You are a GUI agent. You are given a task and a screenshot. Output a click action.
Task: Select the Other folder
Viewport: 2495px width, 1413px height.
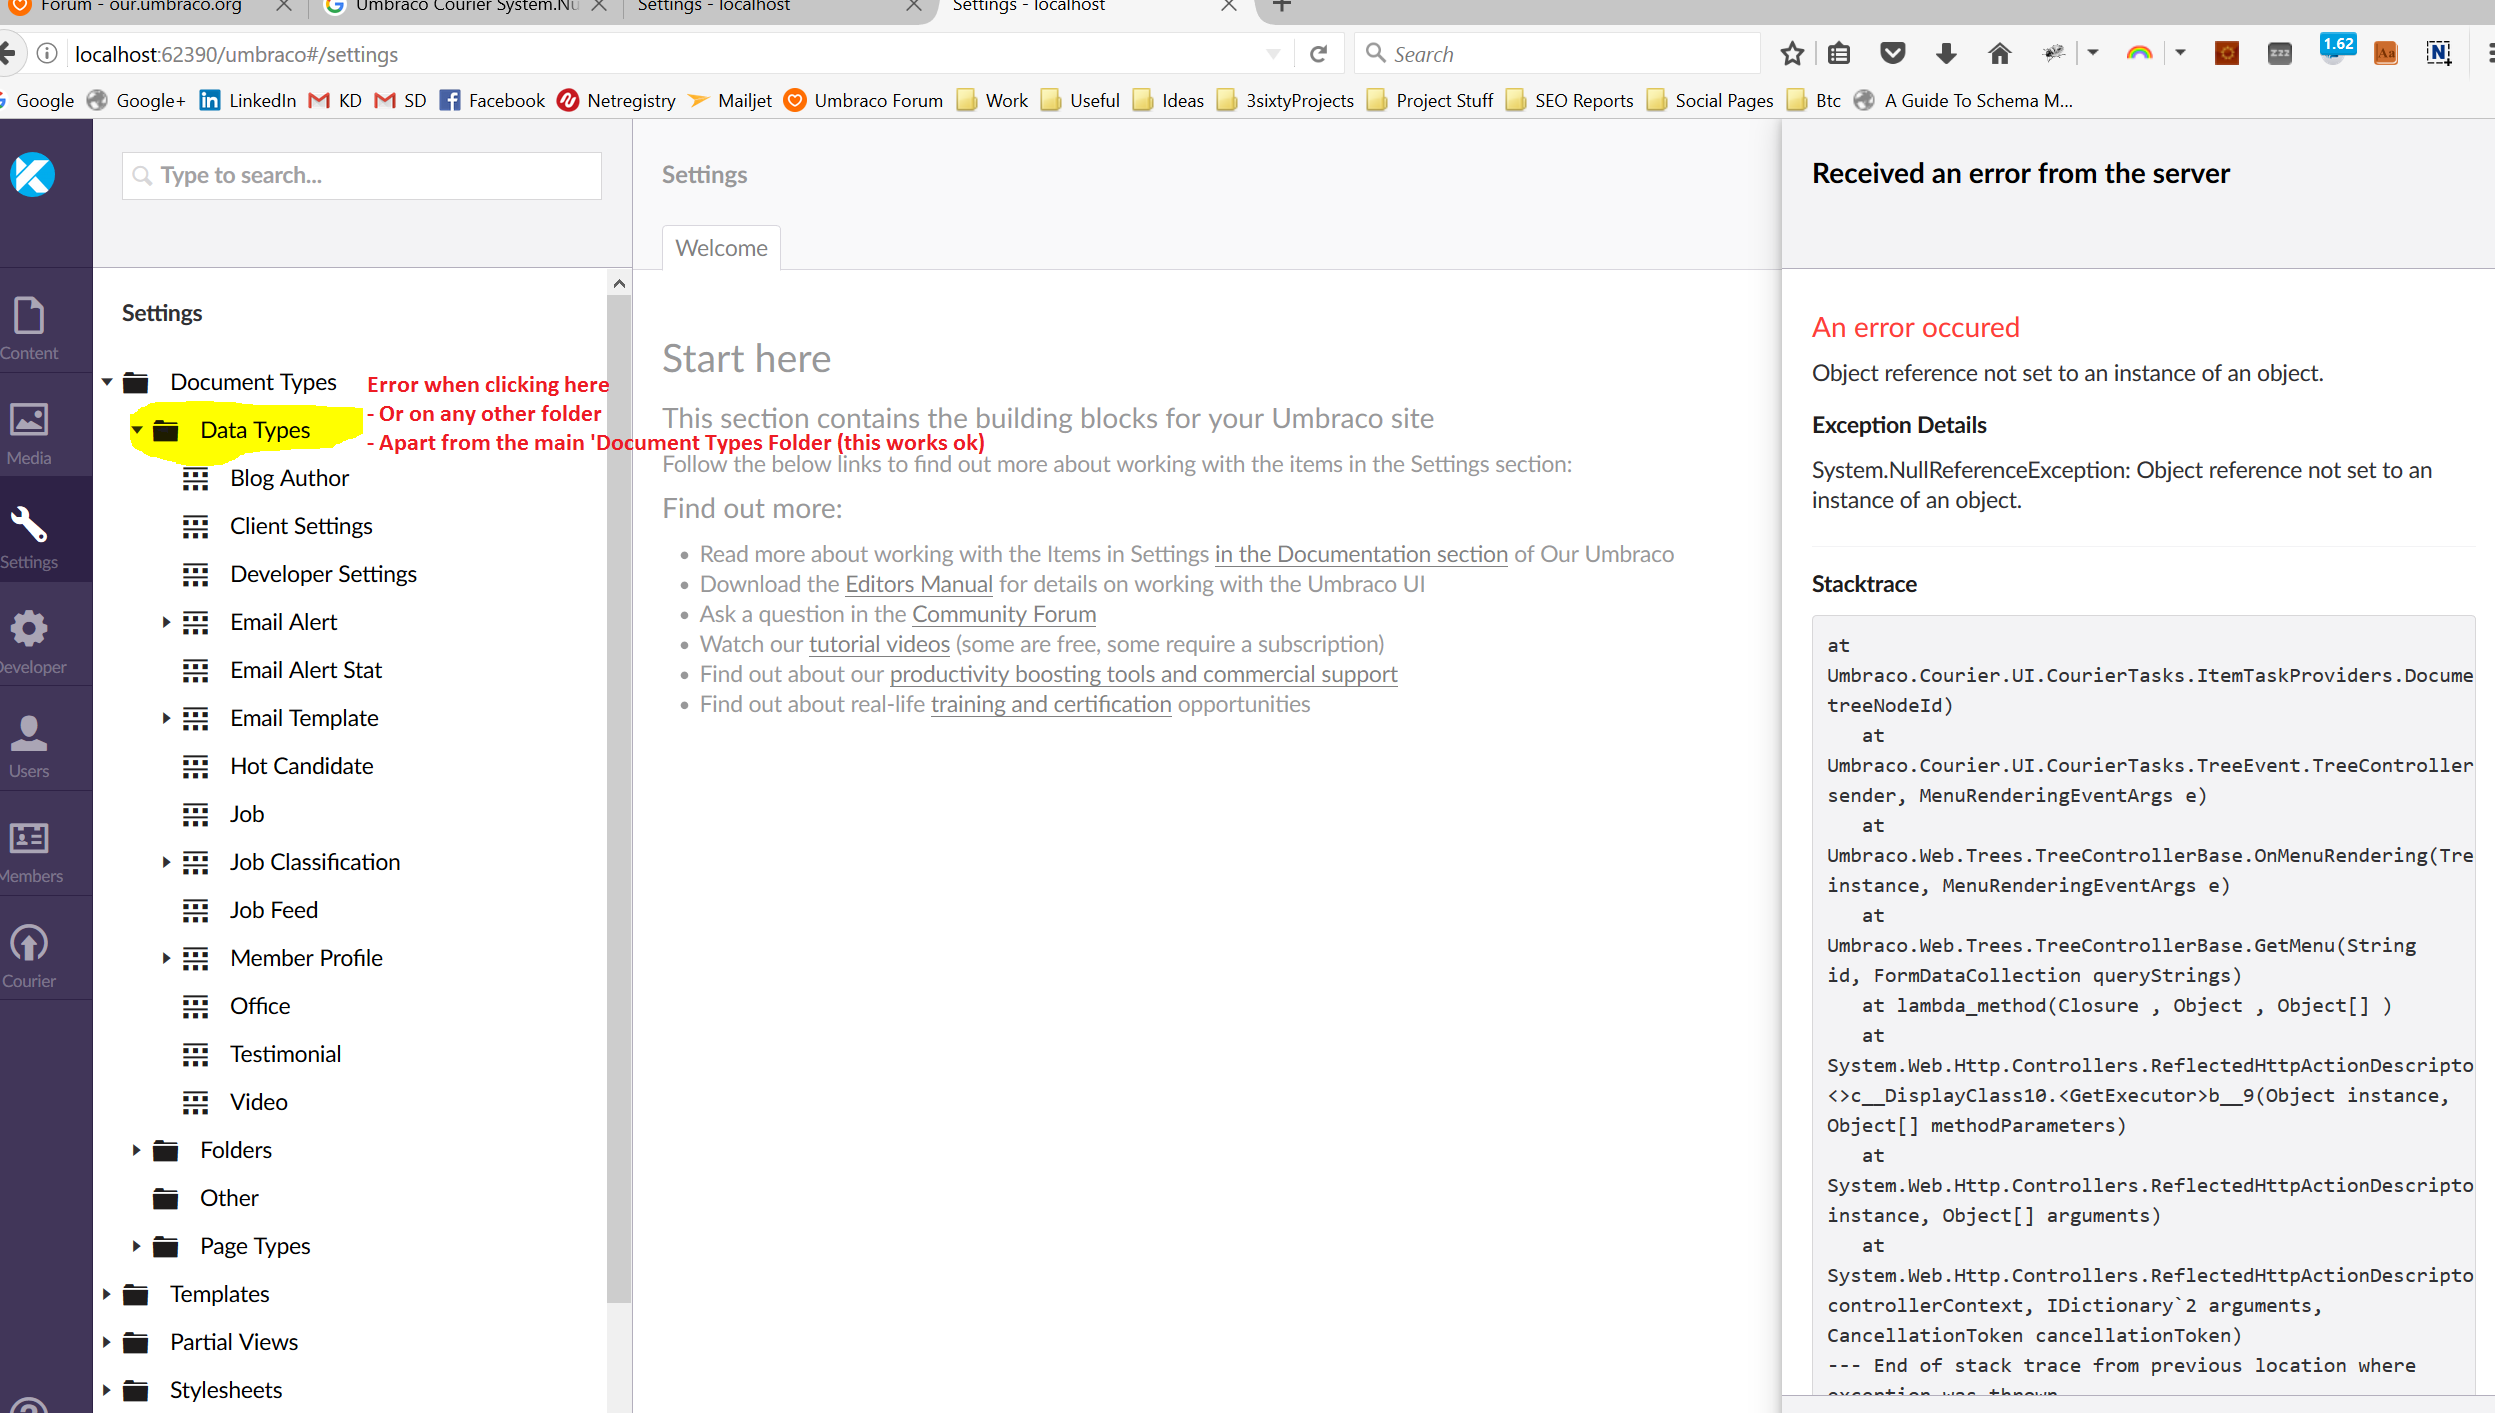(x=229, y=1198)
